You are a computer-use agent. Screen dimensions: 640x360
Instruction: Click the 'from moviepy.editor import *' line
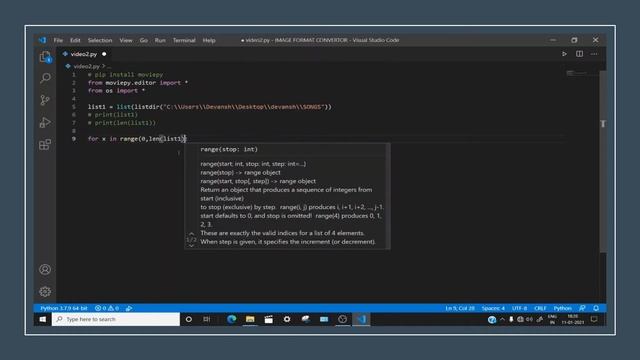coord(138,82)
